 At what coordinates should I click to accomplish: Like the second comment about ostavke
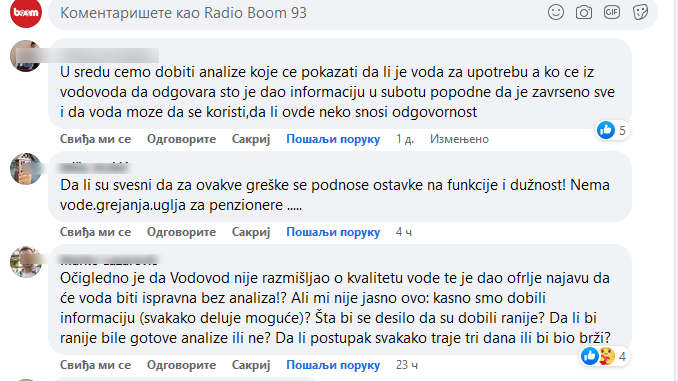coord(95,232)
